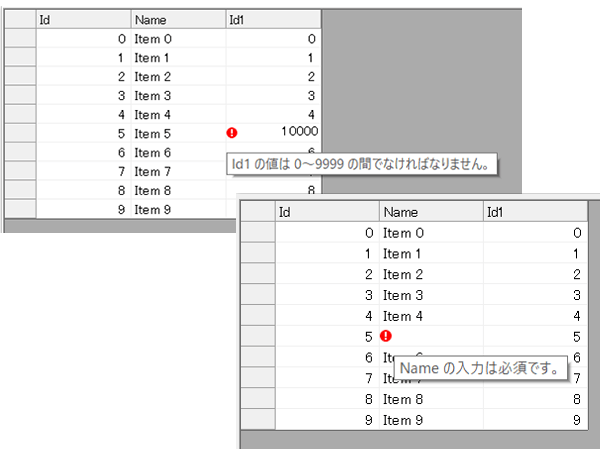Image resolution: width=600 pixels, height=450 pixels.
Task: Click the Id column header in the upper grid
Action: pos(83,19)
